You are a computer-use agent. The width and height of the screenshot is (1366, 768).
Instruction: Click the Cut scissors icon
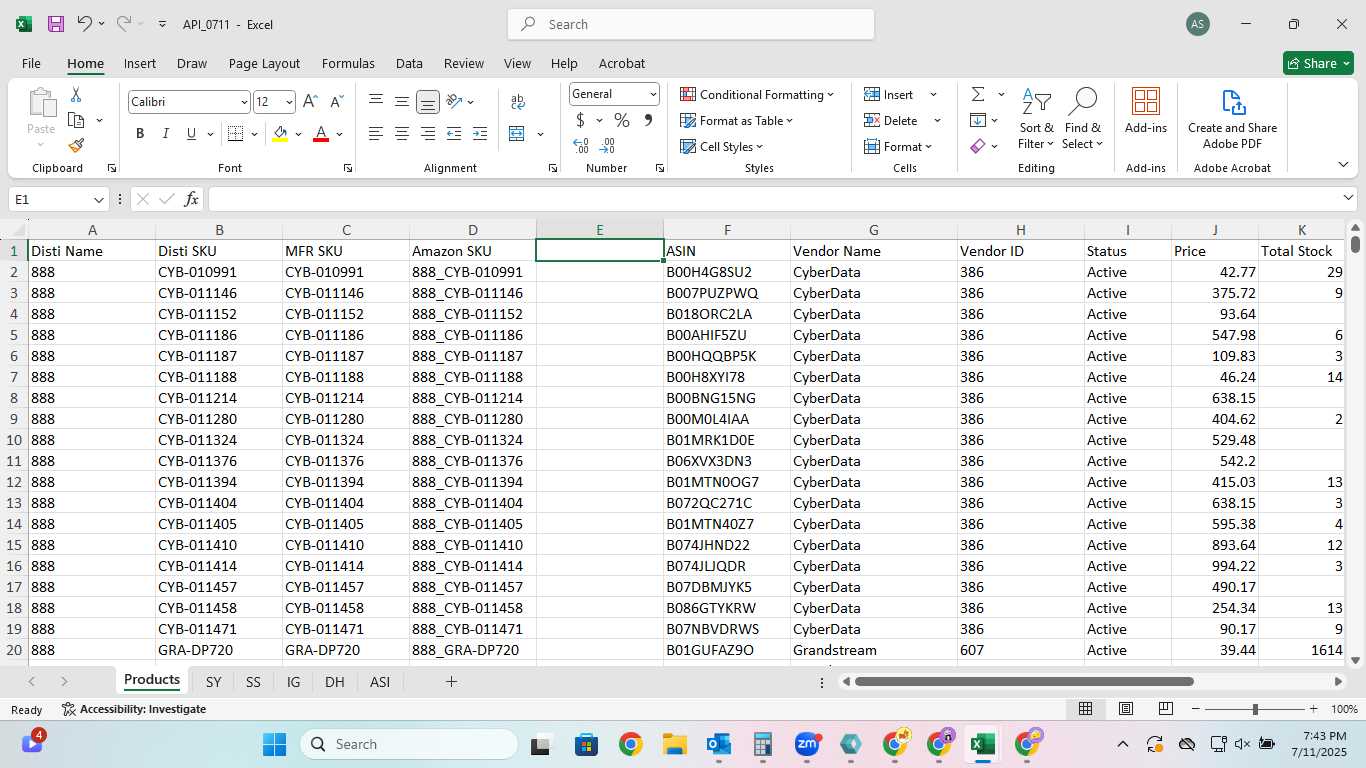coord(76,95)
